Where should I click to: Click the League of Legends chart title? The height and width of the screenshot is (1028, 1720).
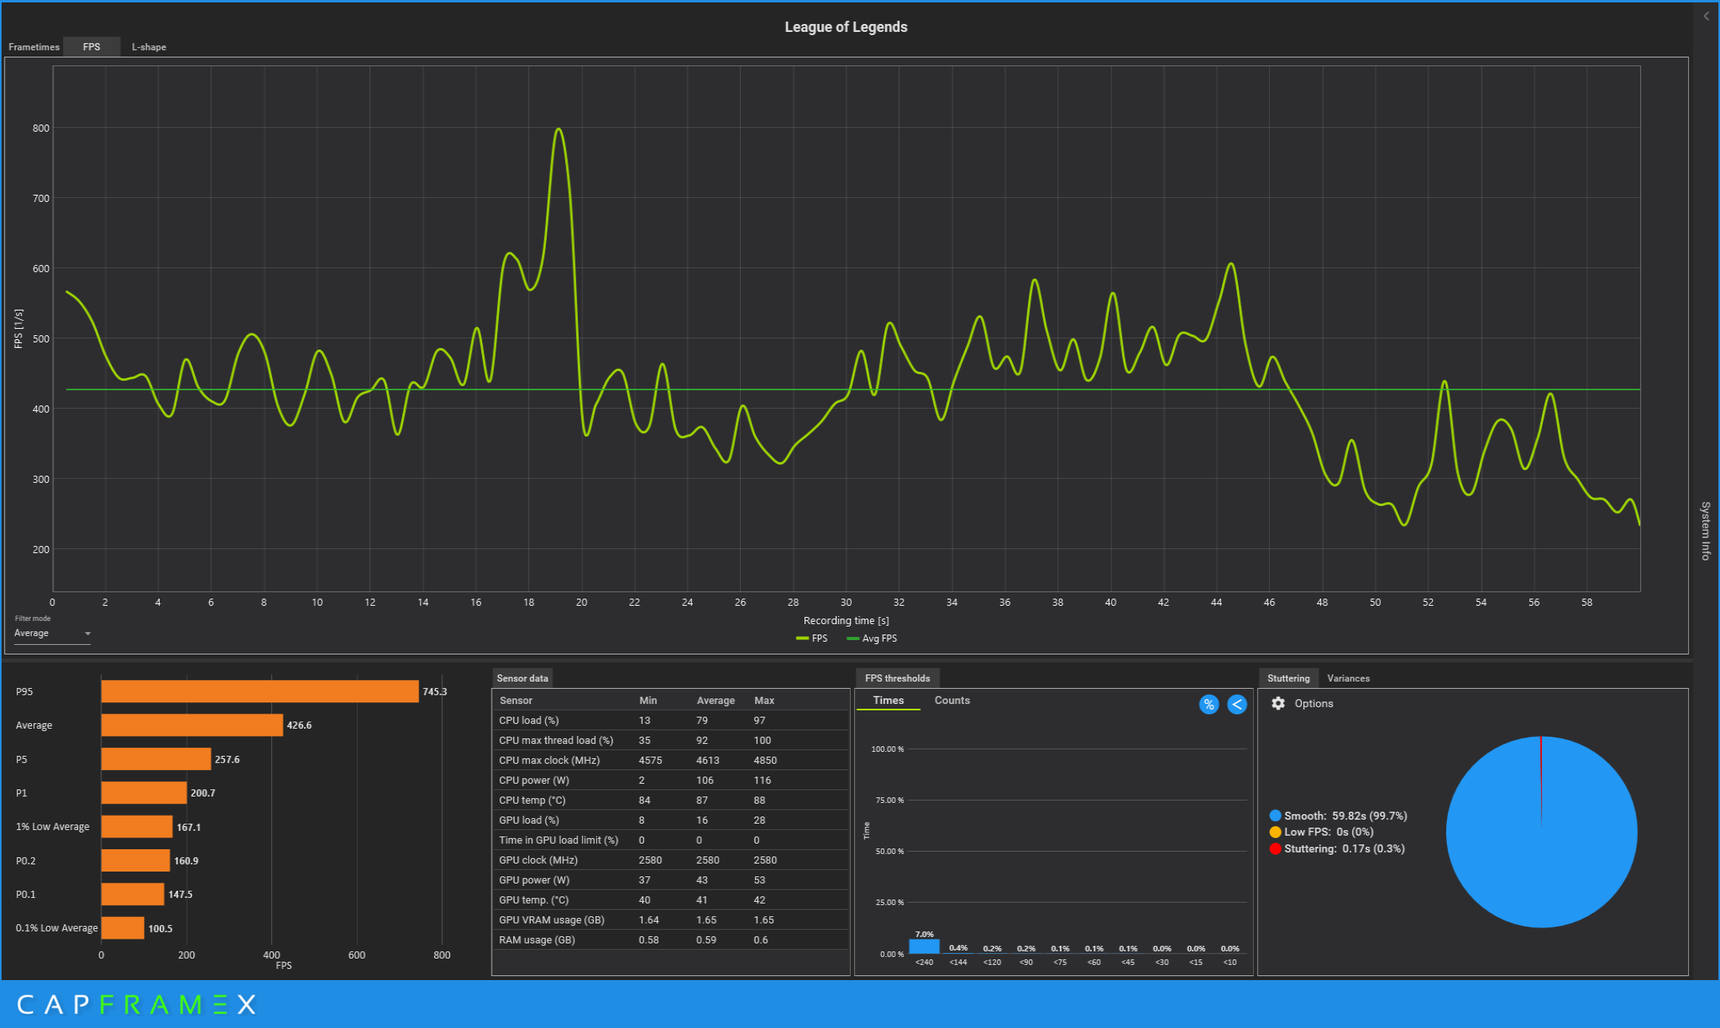point(846,27)
